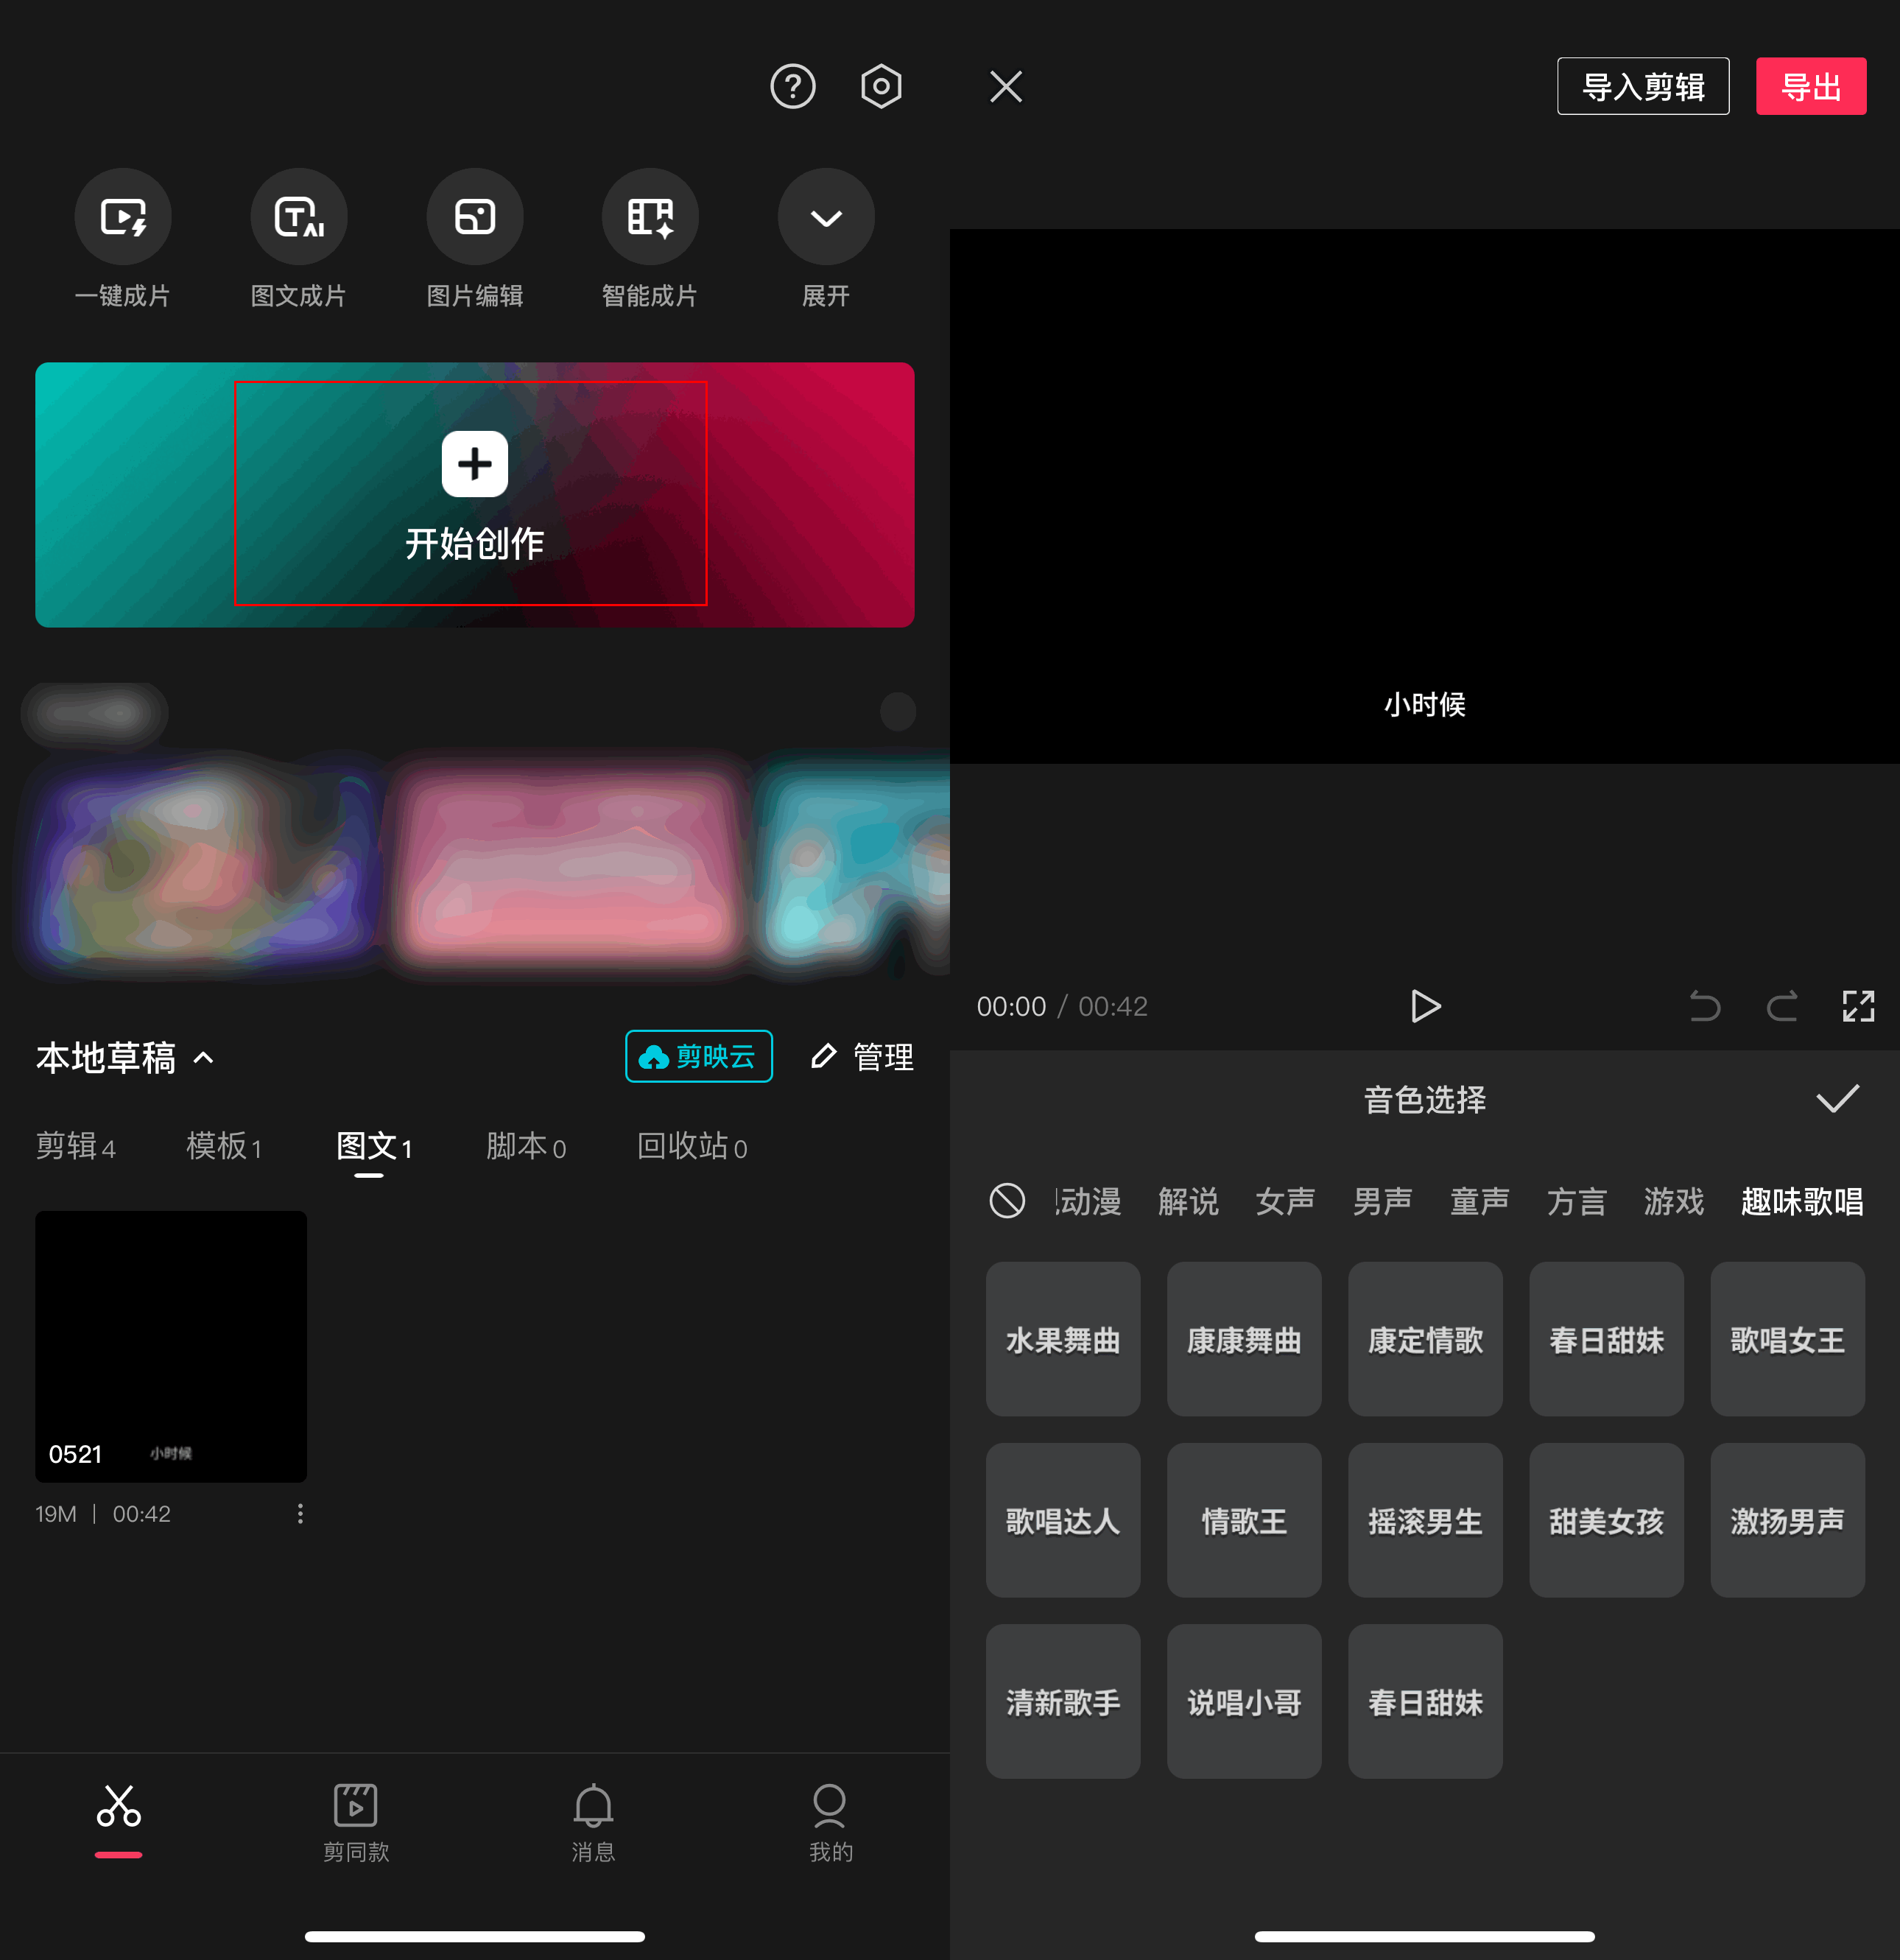Confirm voice selection with the checkmark
This screenshot has height=1960, width=1900.
point(1836,1100)
